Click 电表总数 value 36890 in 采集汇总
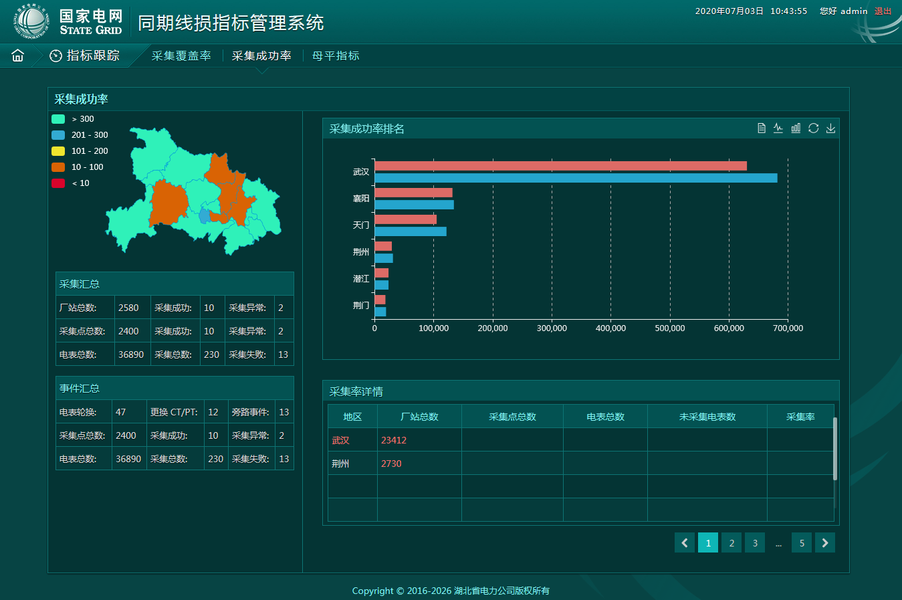This screenshot has height=600, width=902. pyautogui.click(x=131, y=354)
